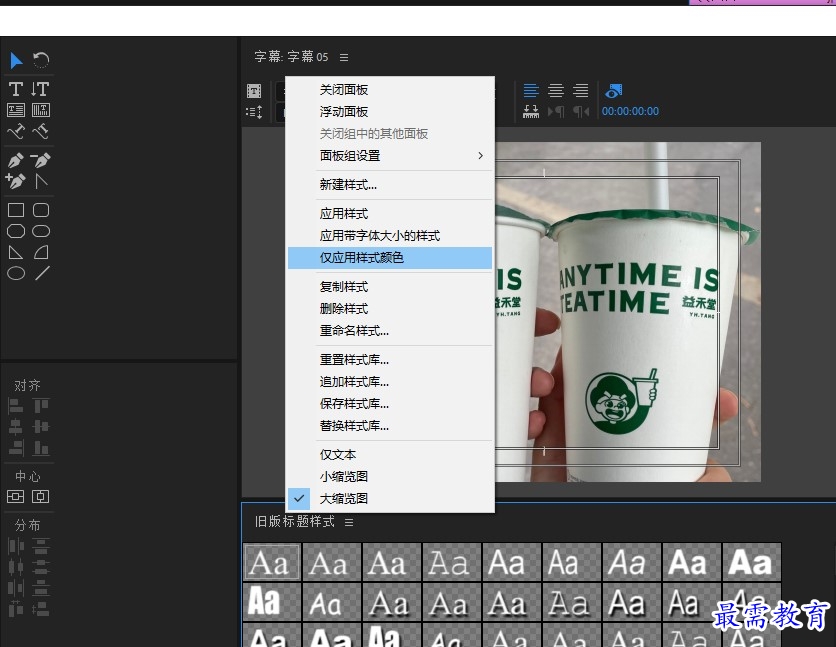Select the Convert Anchor Point tool
836x647 pixels.
(41, 181)
